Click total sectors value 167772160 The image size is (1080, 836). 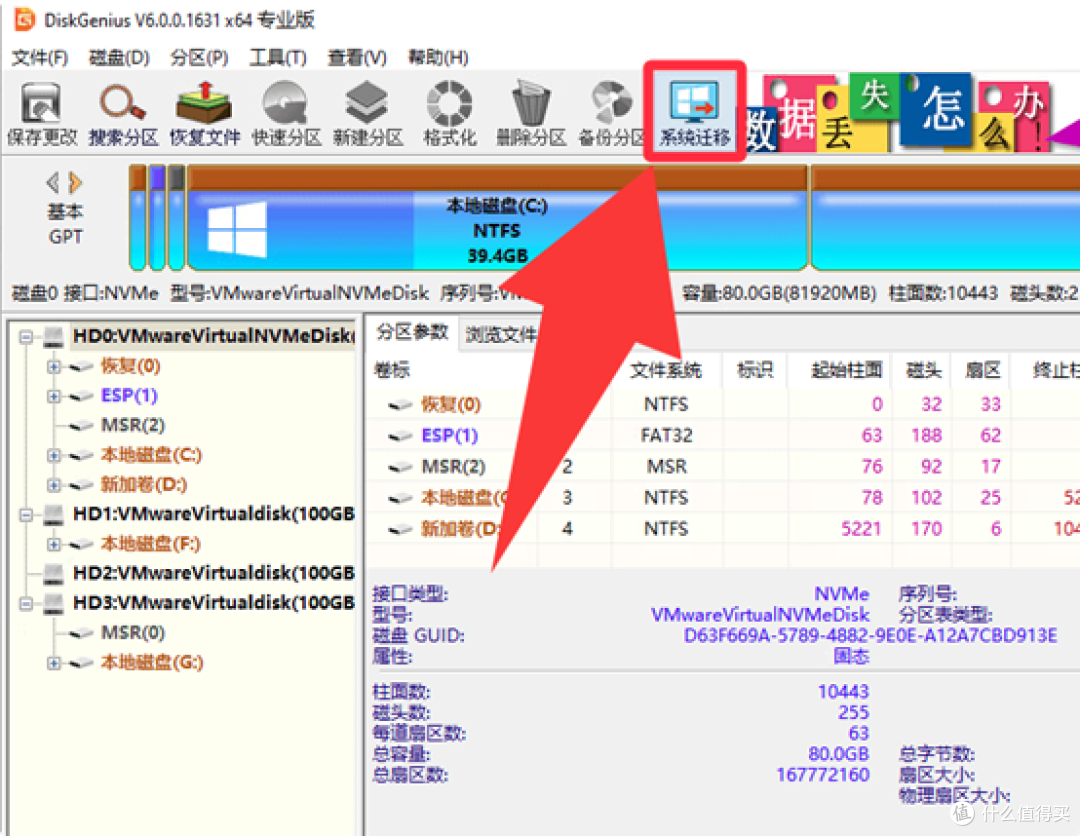click(822, 775)
